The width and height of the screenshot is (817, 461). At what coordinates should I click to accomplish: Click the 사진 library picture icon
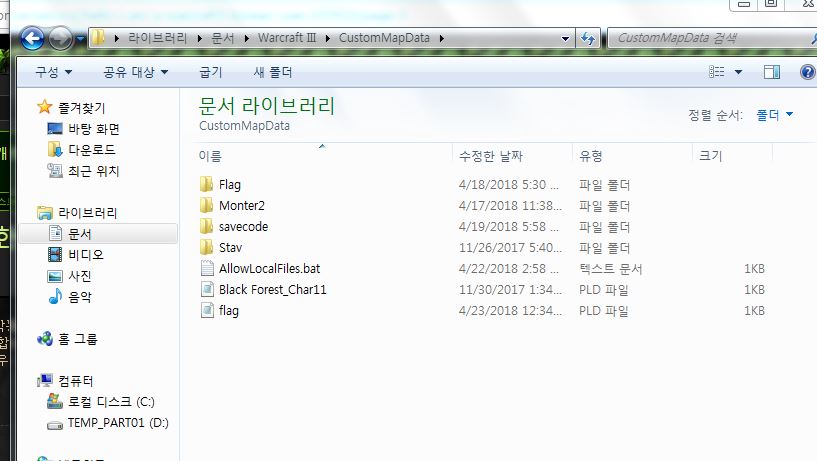coord(55,276)
